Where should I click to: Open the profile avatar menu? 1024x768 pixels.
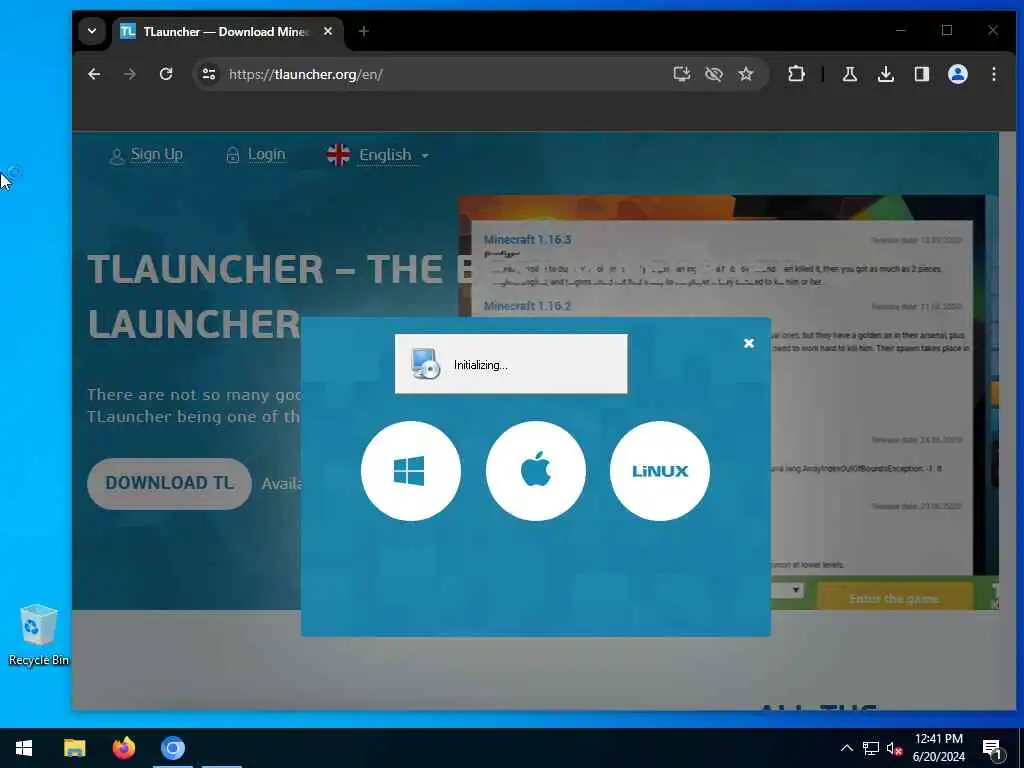pos(957,74)
